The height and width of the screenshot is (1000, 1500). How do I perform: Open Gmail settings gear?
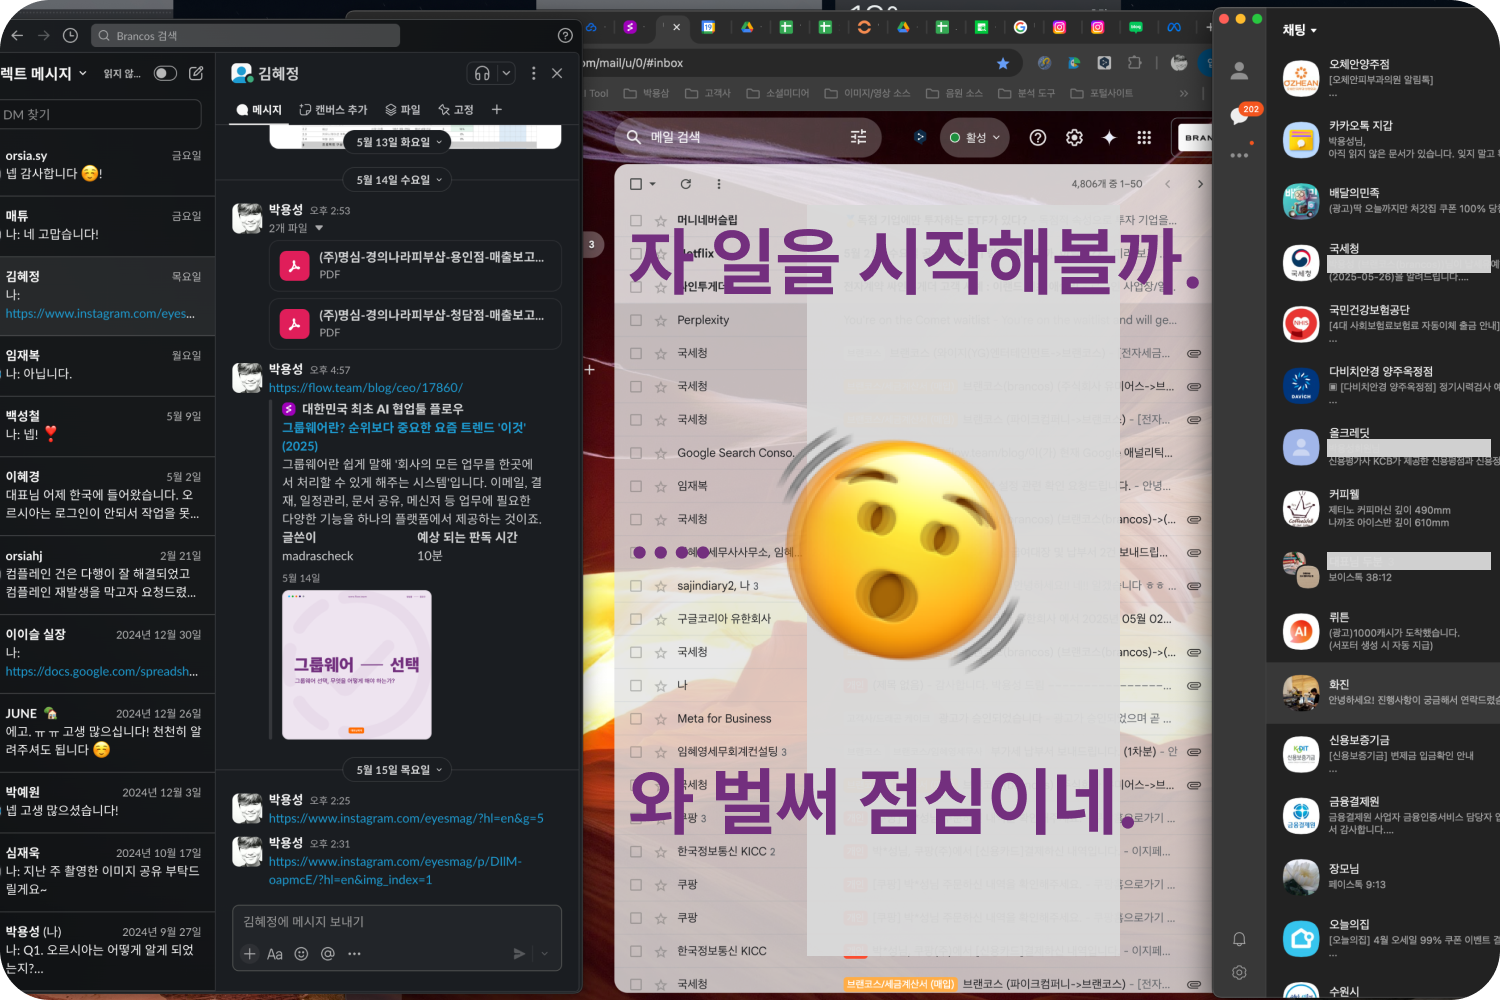tap(1074, 137)
